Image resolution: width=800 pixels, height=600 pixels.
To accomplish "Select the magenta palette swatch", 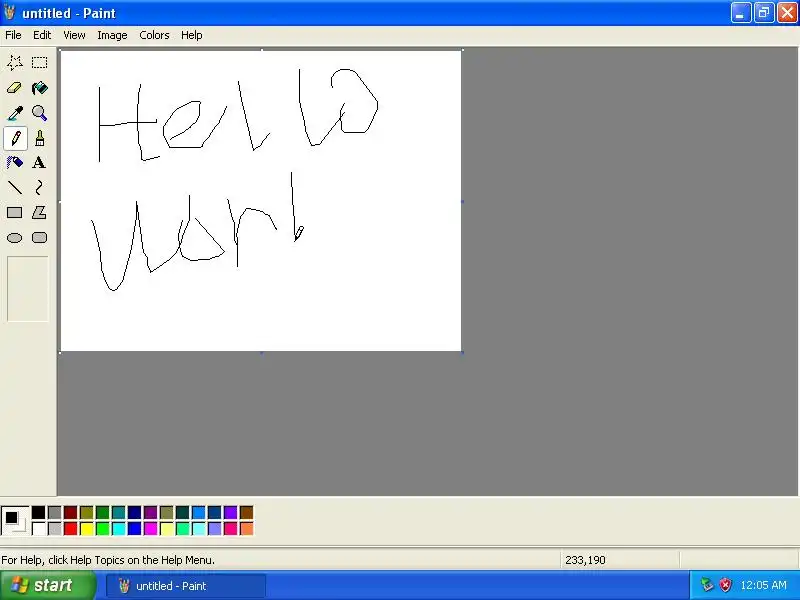I will pyautogui.click(x=151, y=529).
